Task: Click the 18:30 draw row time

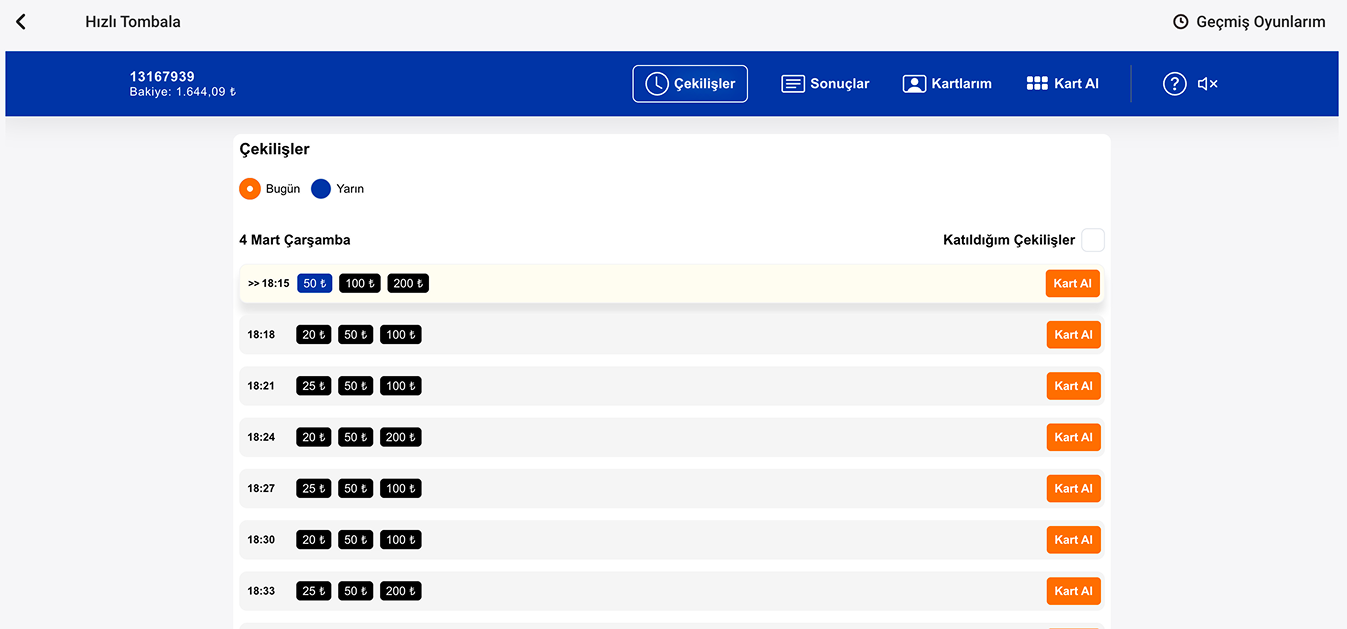Action: coord(261,540)
